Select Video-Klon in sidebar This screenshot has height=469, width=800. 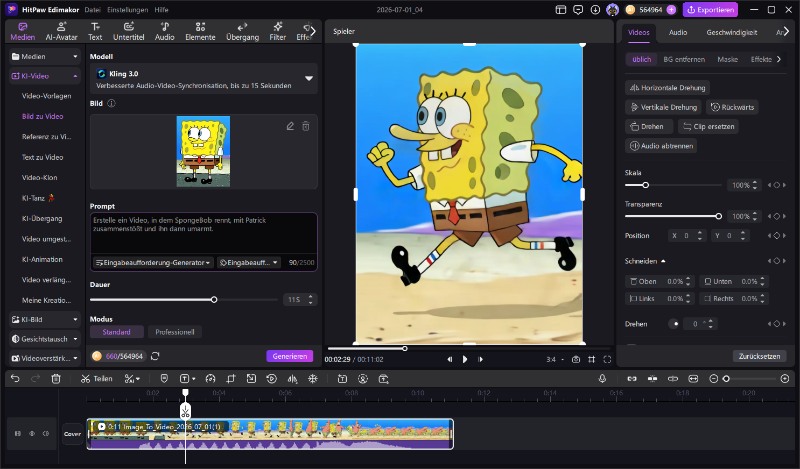pyautogui.click(x=39, y=178)
